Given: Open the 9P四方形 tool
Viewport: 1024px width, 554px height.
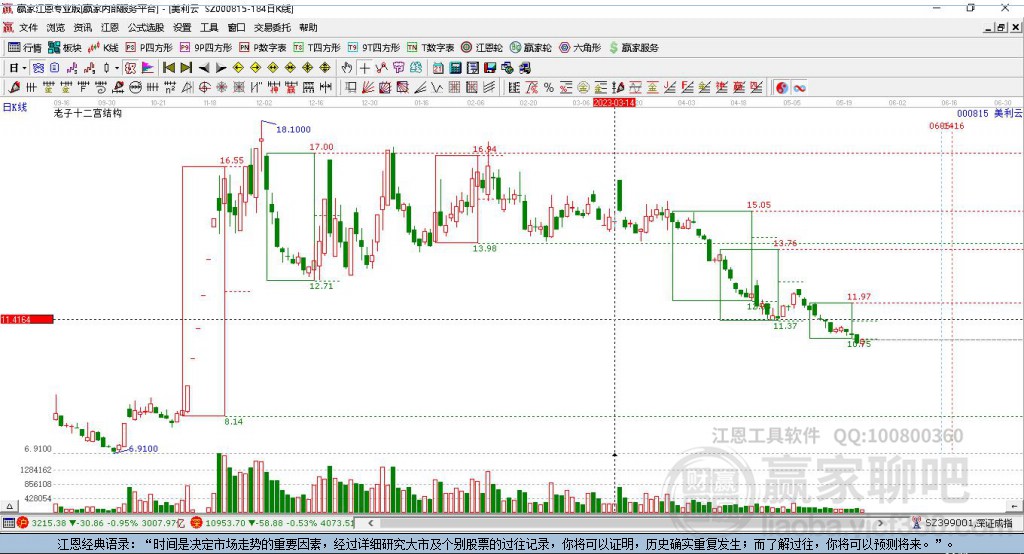Looking at the screenshot, I should click(x=206, y=48).
